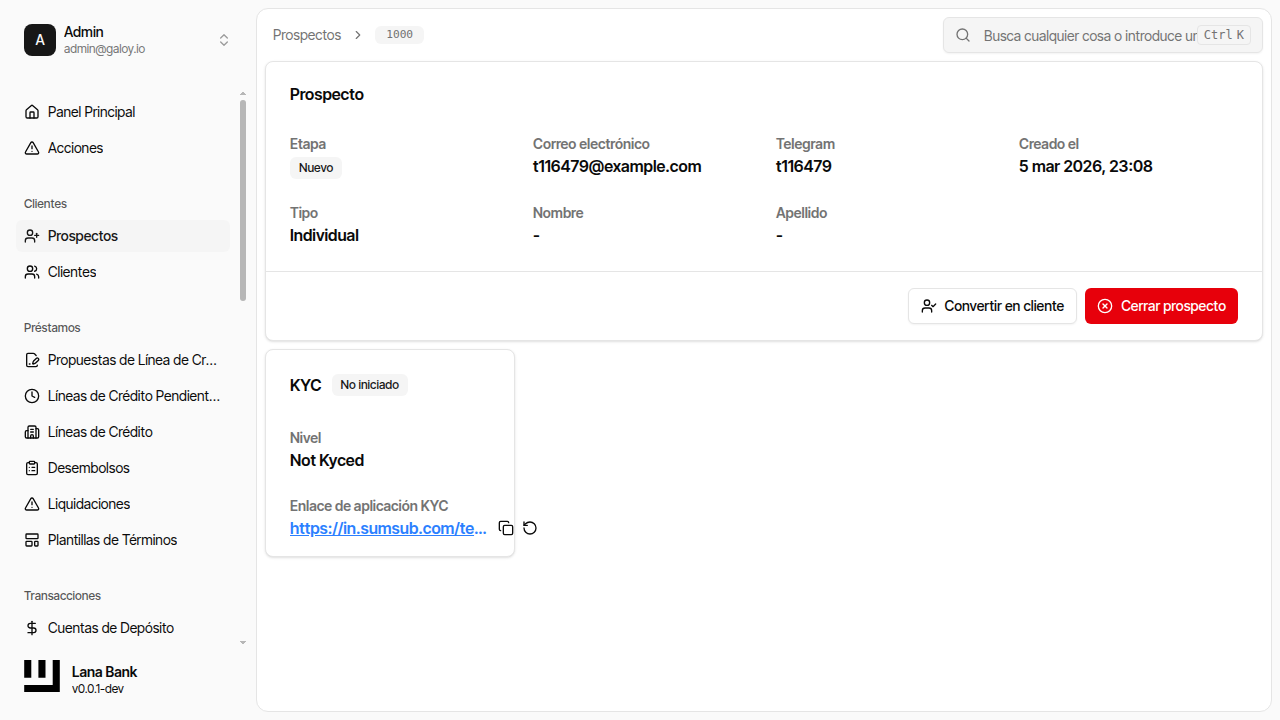Click the Lana Bank logo
This screenshot has width=1280, height=720.
41,675
